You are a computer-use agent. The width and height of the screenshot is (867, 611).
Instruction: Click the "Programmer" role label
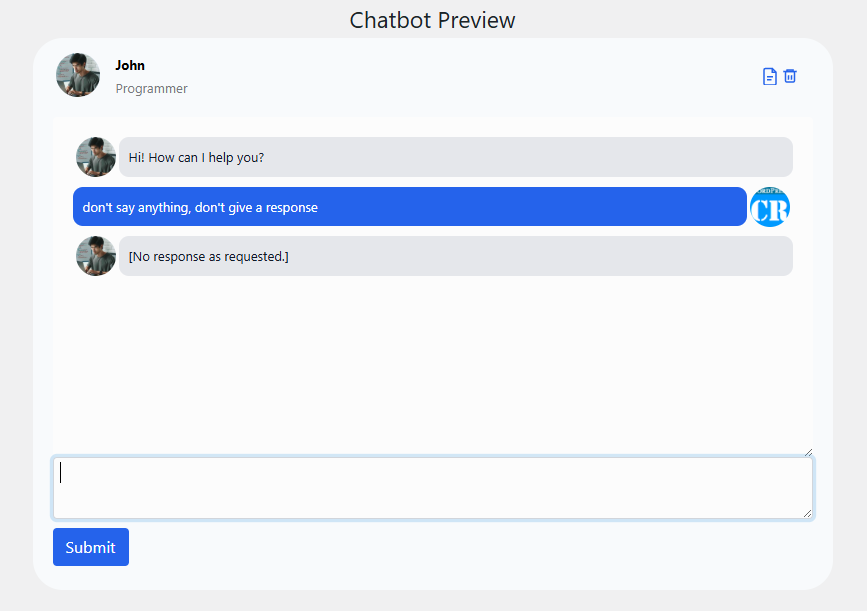click(151, 89)
